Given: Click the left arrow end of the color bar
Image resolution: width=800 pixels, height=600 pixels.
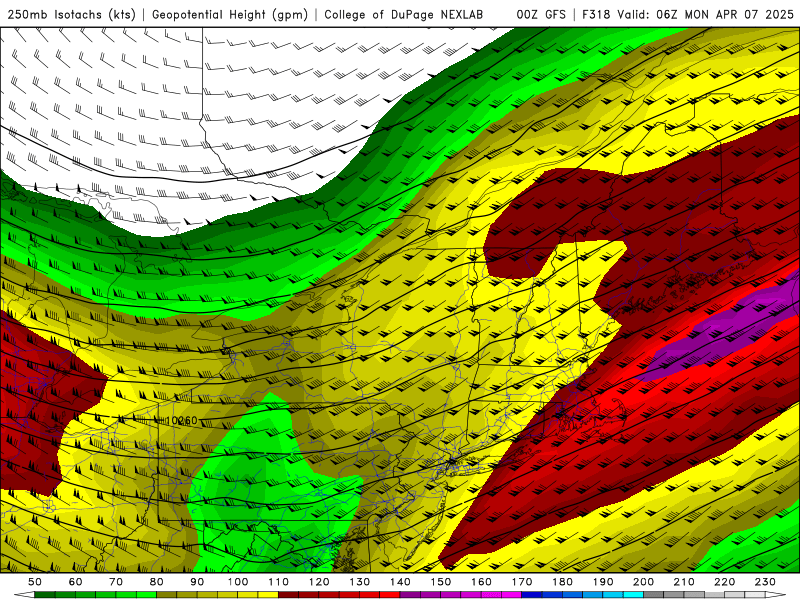Looking at the screenshot, I should 24,595.
